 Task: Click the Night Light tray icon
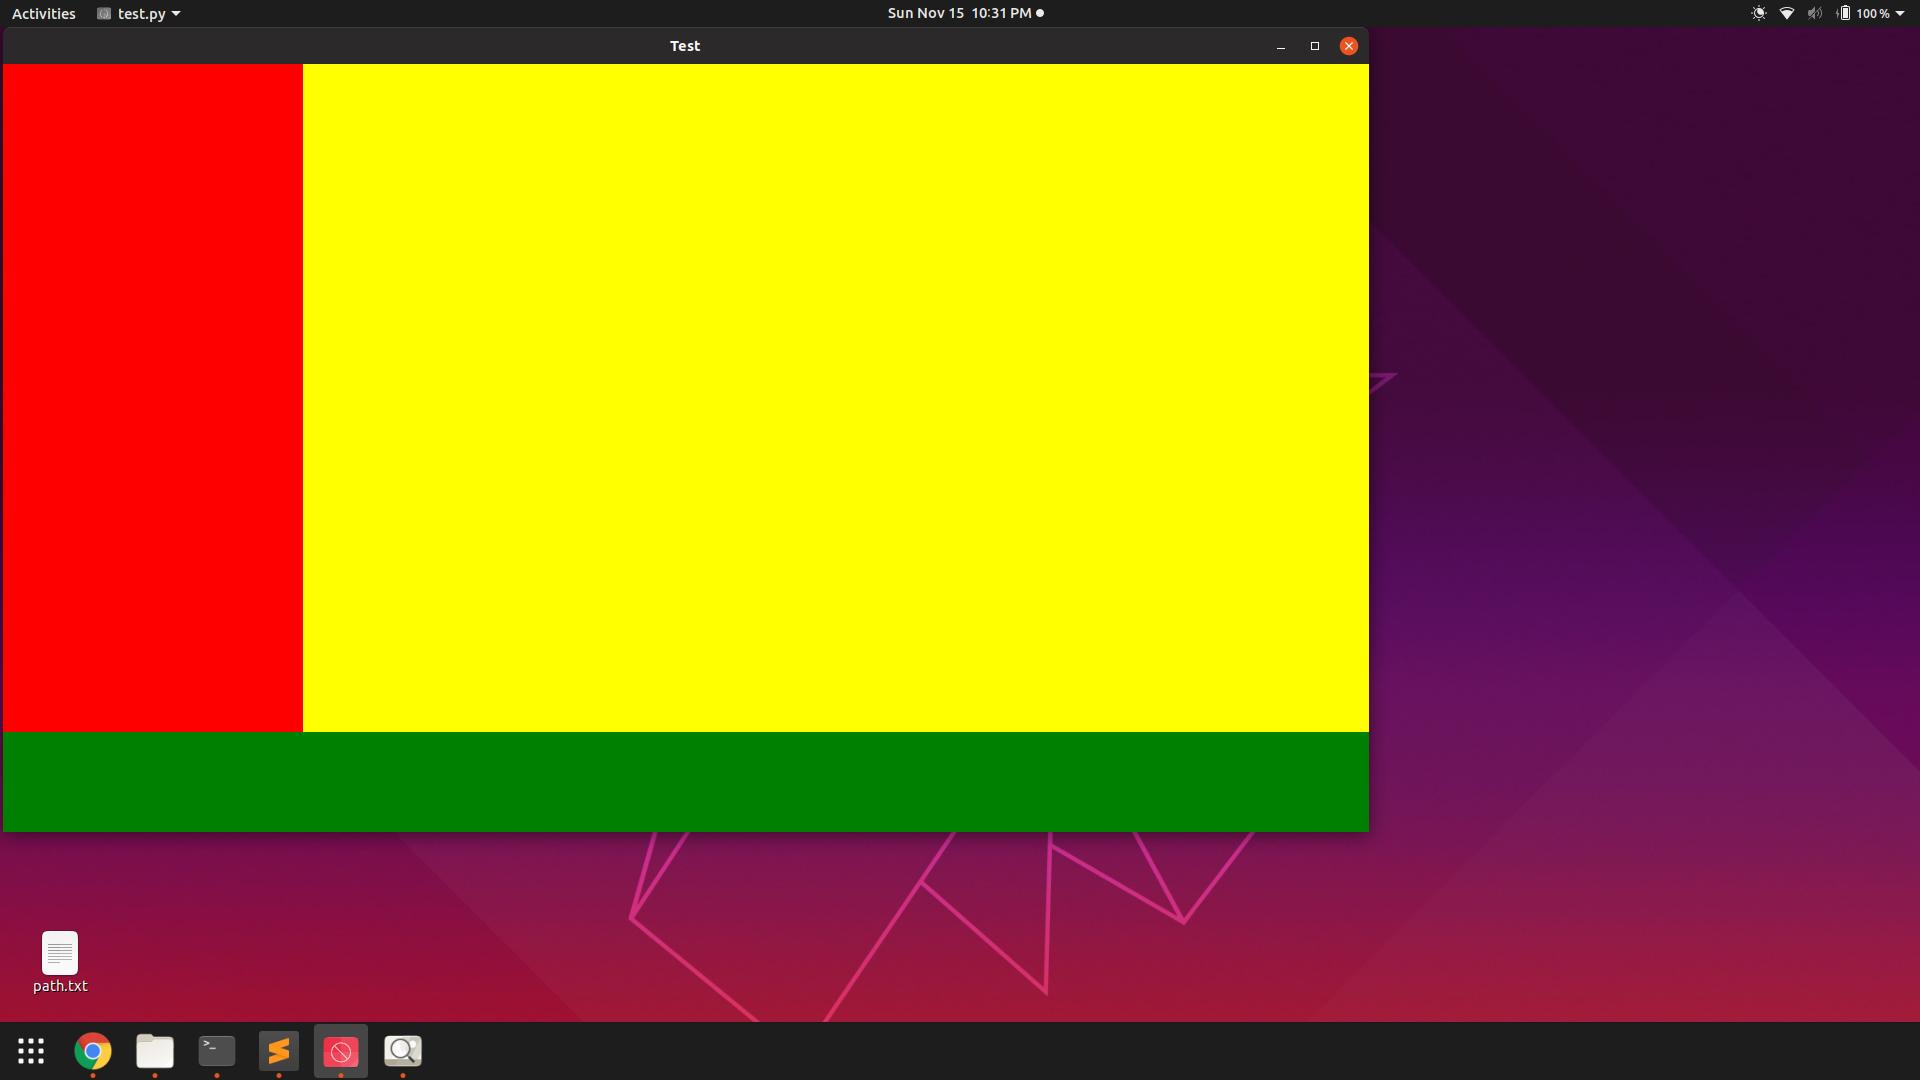(x=1758, y=13)
